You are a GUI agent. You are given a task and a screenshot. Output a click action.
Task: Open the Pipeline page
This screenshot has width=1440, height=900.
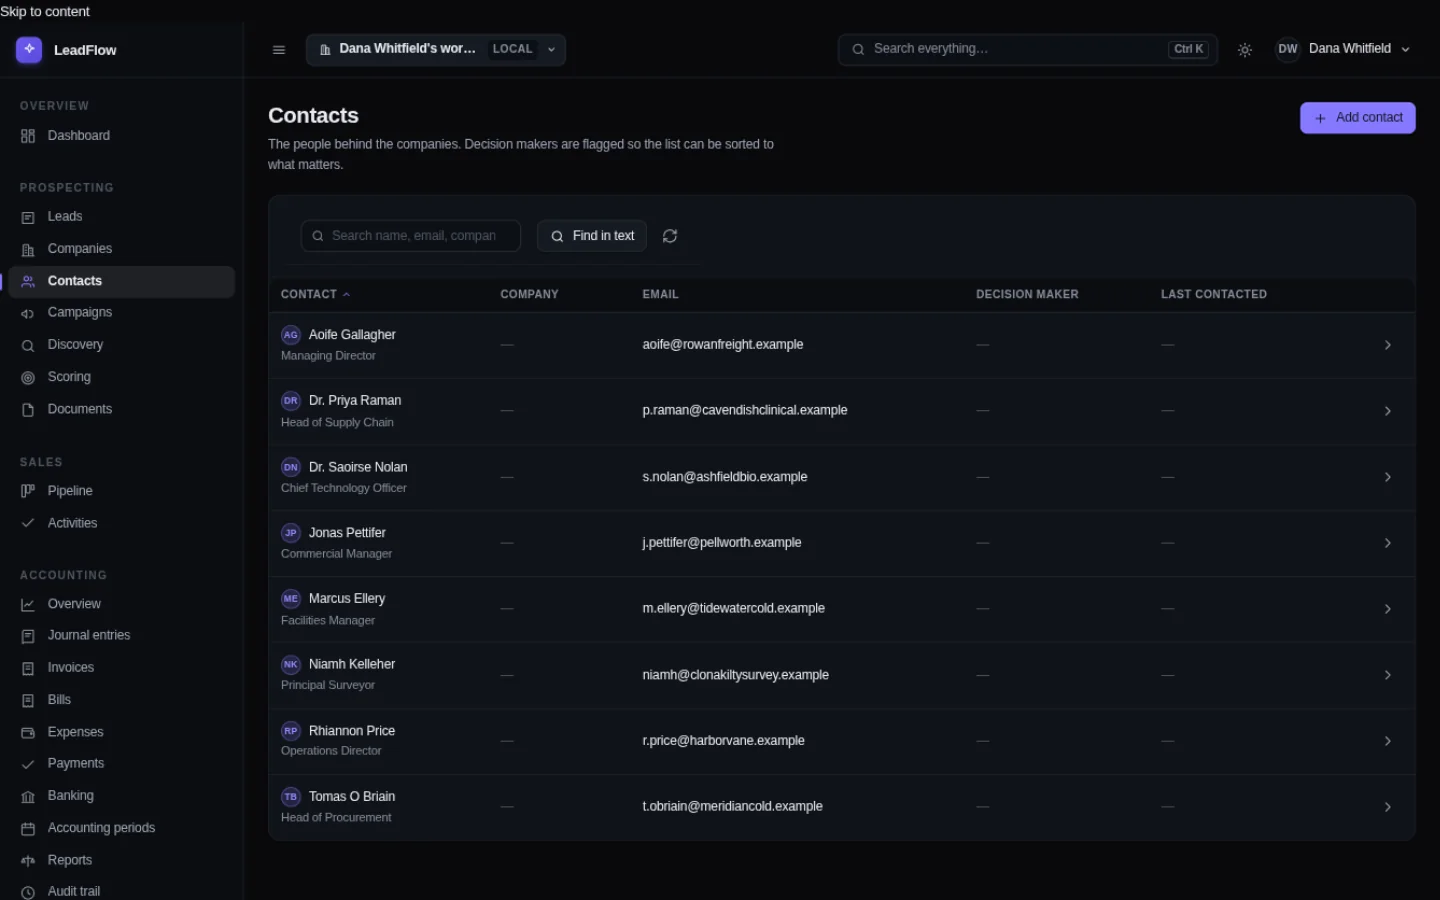(122, 491)
